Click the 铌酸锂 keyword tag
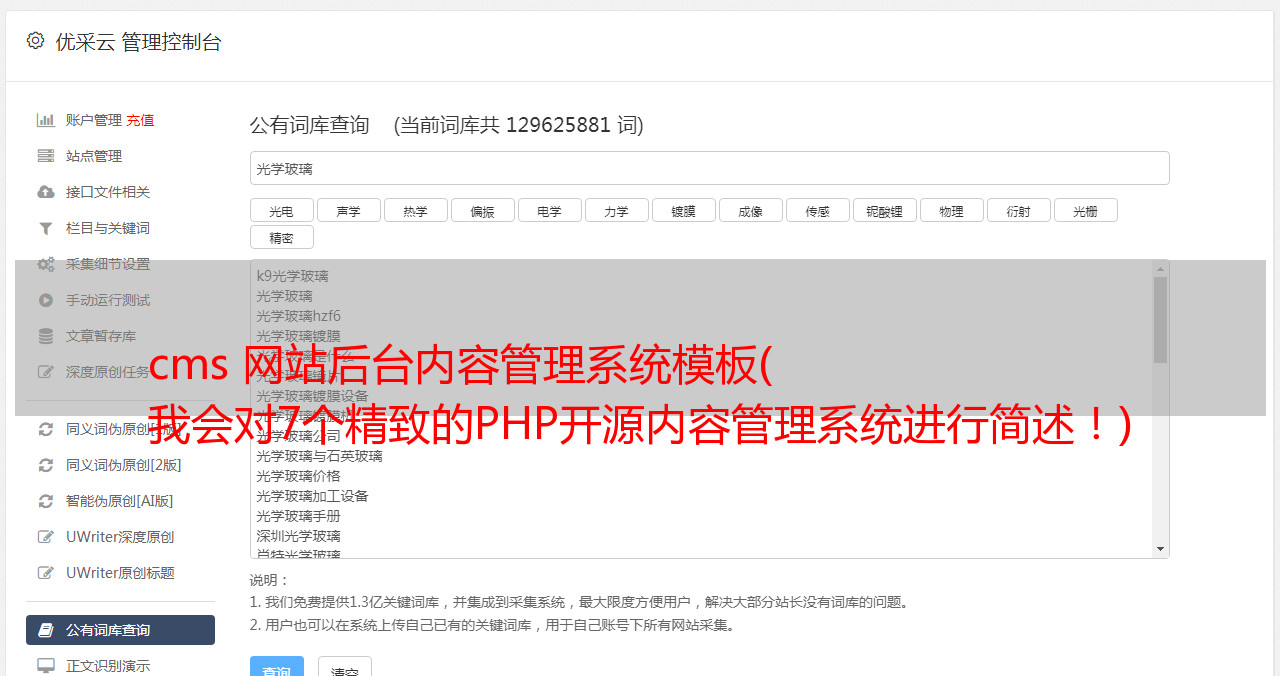The height and width of the screenshot is (676, 1280). point(885,210)
